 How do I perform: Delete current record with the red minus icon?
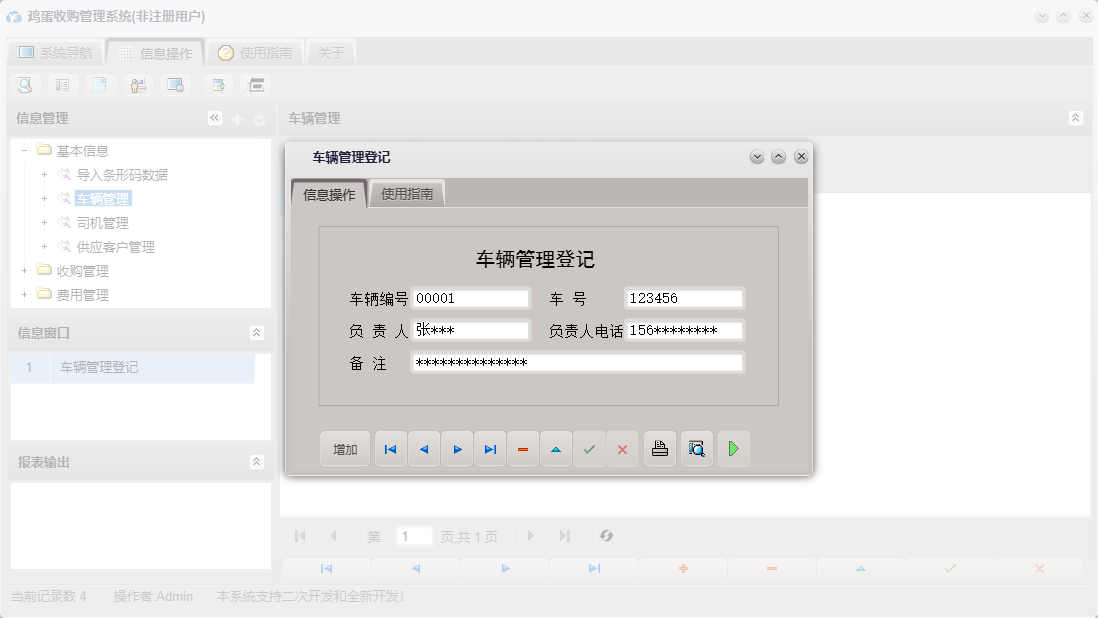pyautogui.click(x=523, y=448)
